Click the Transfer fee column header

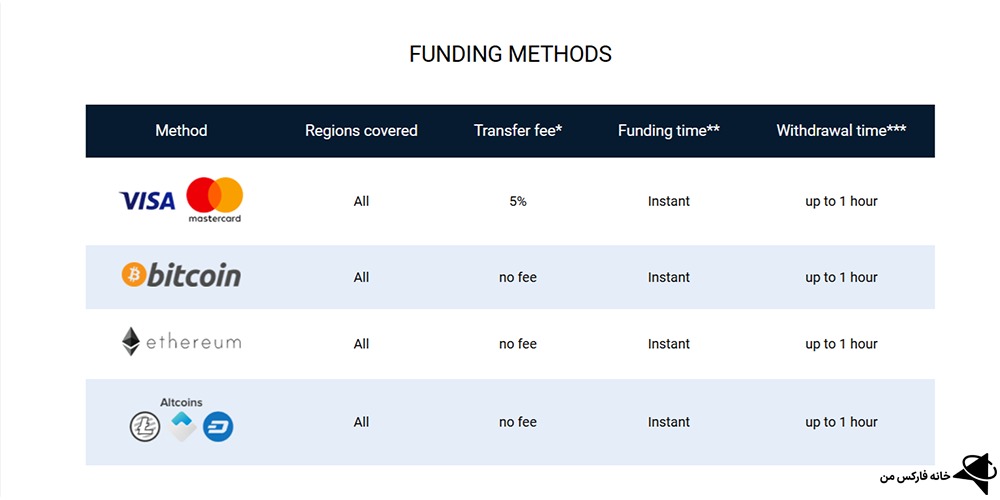tap(518, 131)
